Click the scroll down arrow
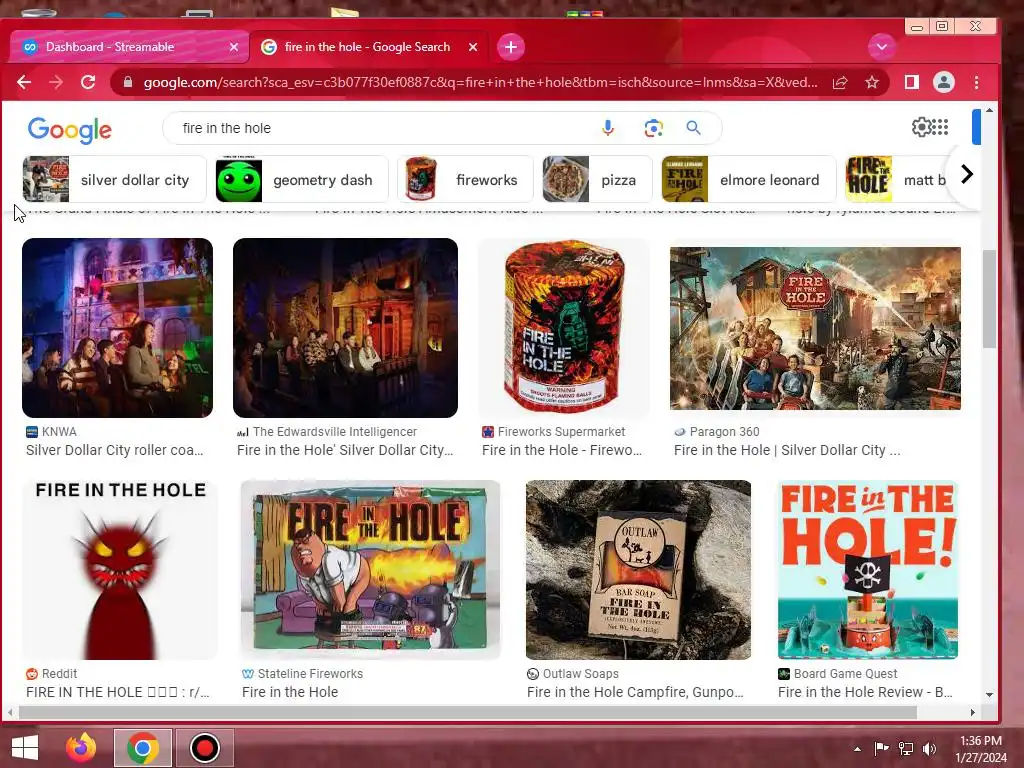 pyautogui.click(x=989, y=694)
